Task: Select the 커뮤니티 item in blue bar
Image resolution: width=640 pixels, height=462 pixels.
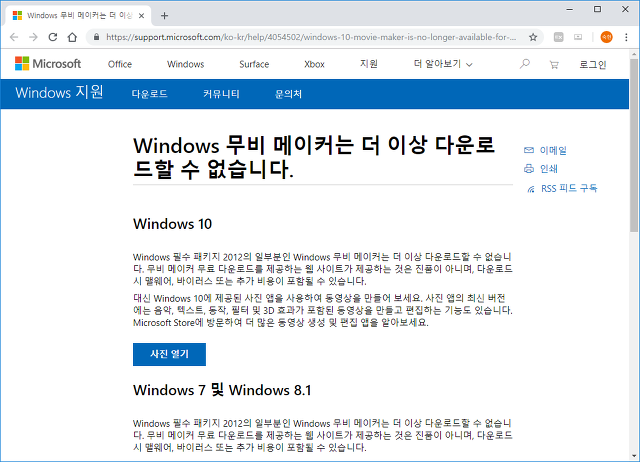Action: [x=221, y=94]
